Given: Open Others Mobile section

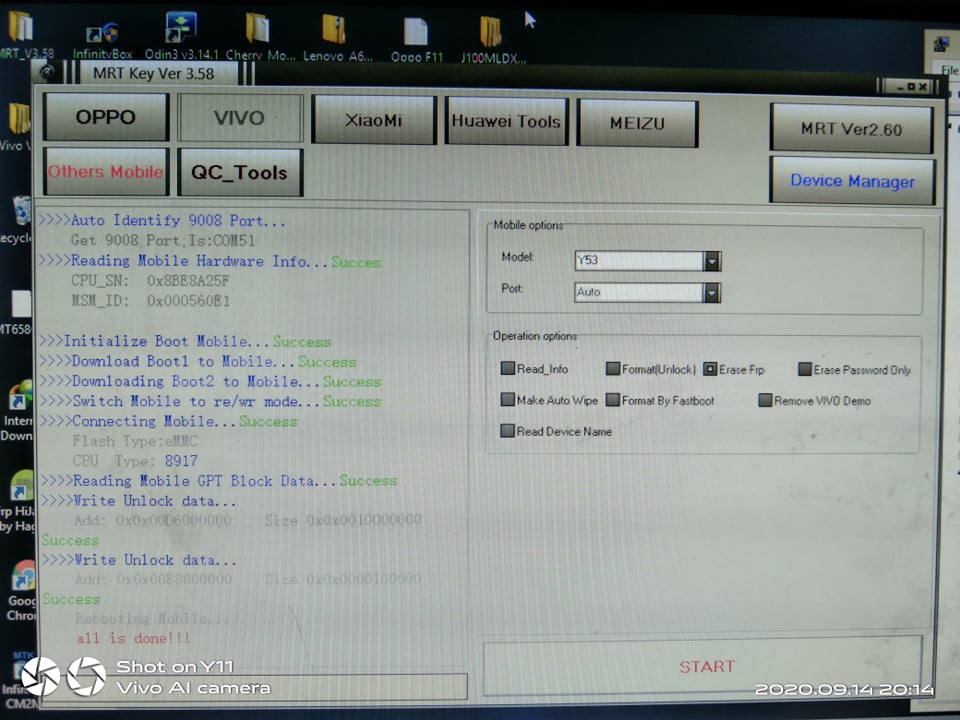Looking at the screenshot, I should [x=106, y=172].
